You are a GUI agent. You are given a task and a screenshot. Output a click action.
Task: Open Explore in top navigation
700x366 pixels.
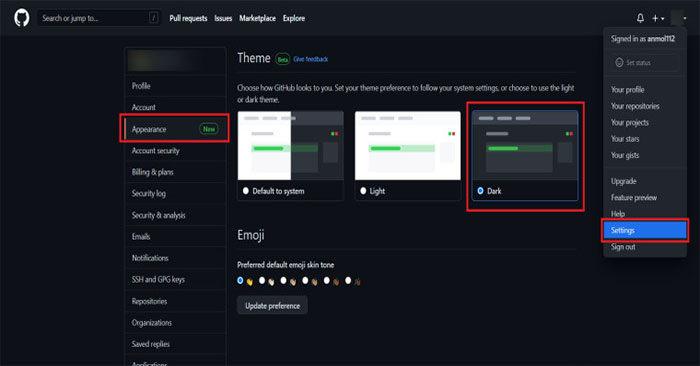pyautogui.click(x=294, y=18)
